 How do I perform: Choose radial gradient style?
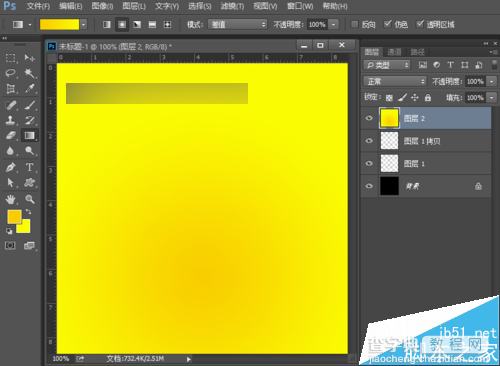click(122, 24)
